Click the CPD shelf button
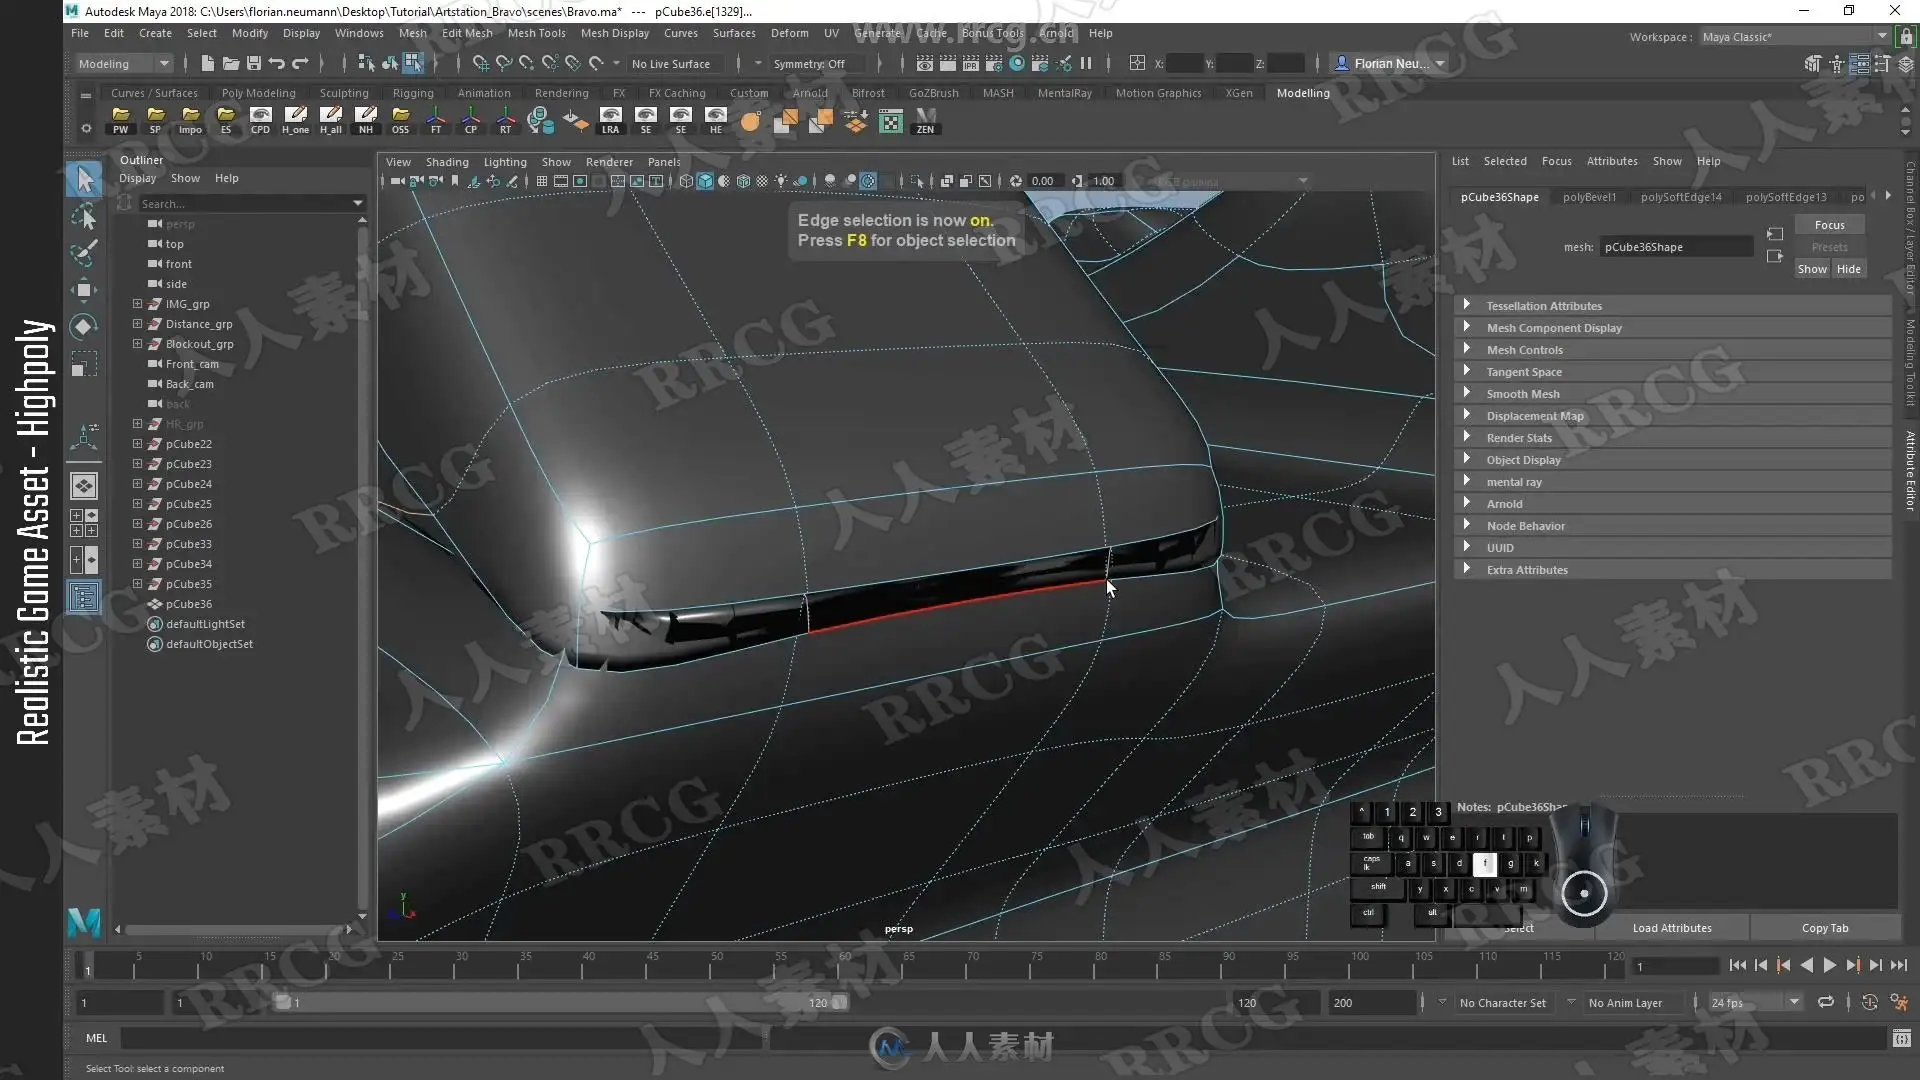 tap(260, 121)
